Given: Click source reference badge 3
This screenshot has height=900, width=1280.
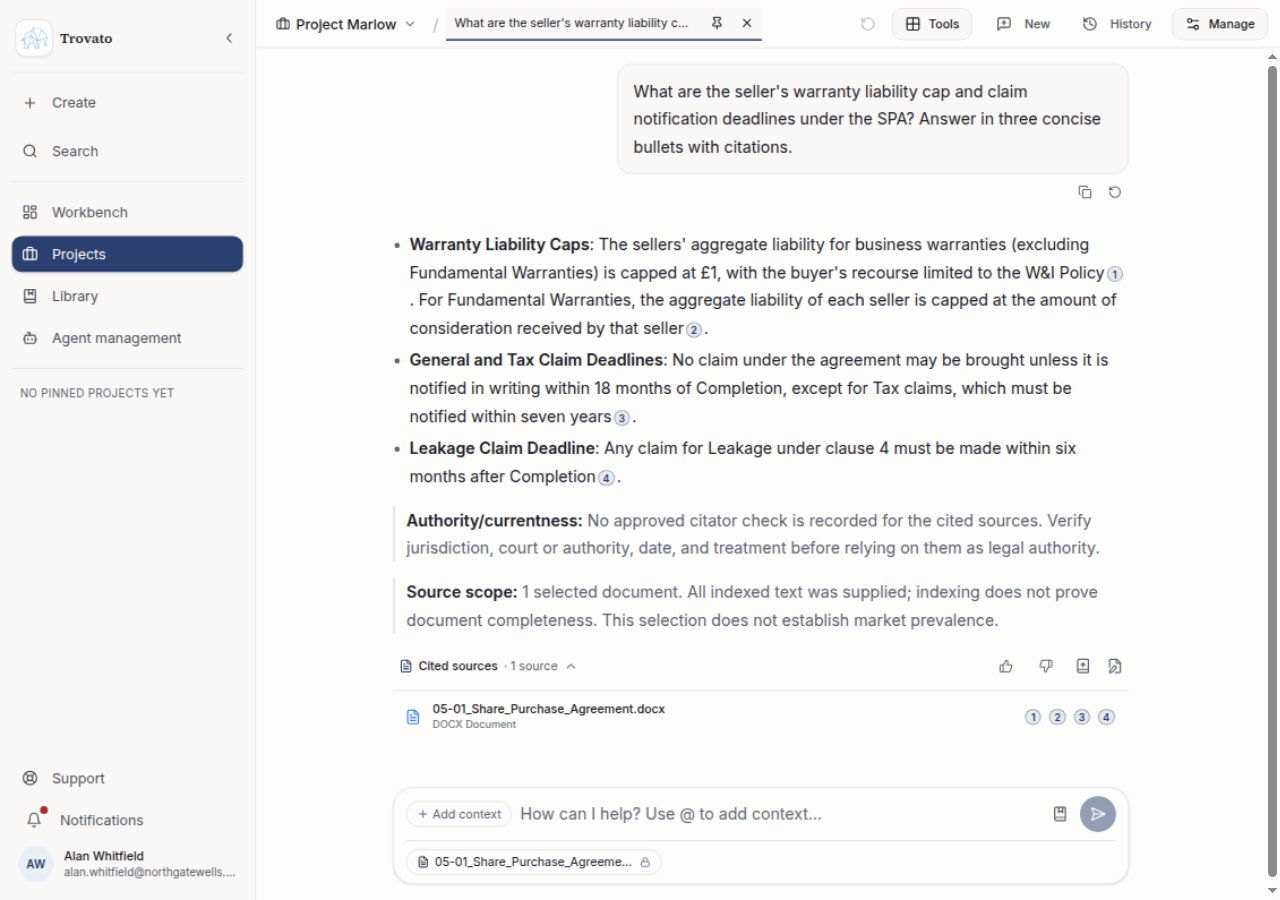Looking at the screenshot, I should pyautogui.click(x=1082, y=717).
